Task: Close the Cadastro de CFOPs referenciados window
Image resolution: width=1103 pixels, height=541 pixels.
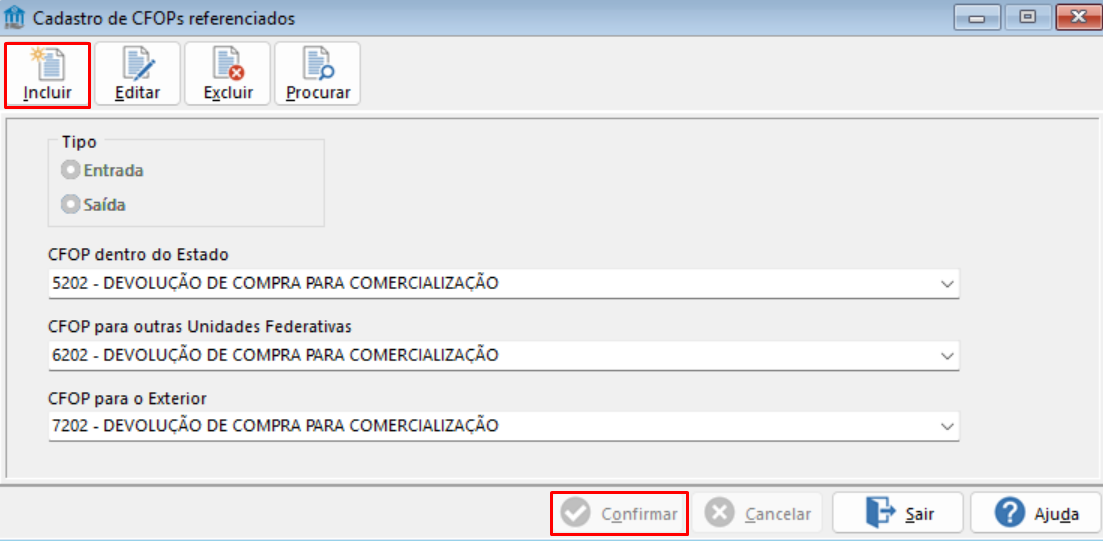Action: coord(1077,18)
